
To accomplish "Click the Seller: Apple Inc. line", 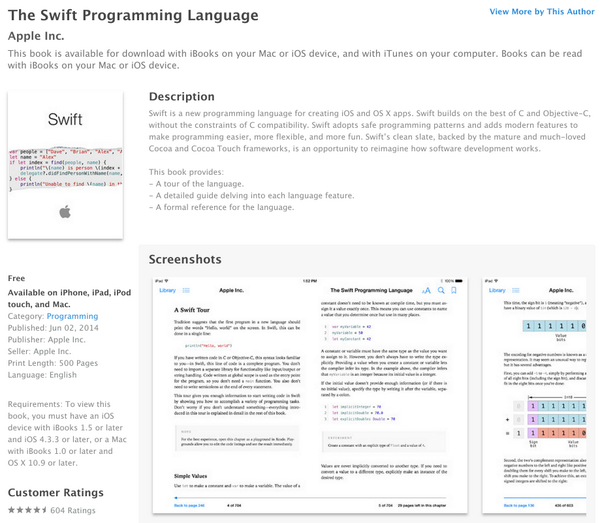I will point(39,351).
